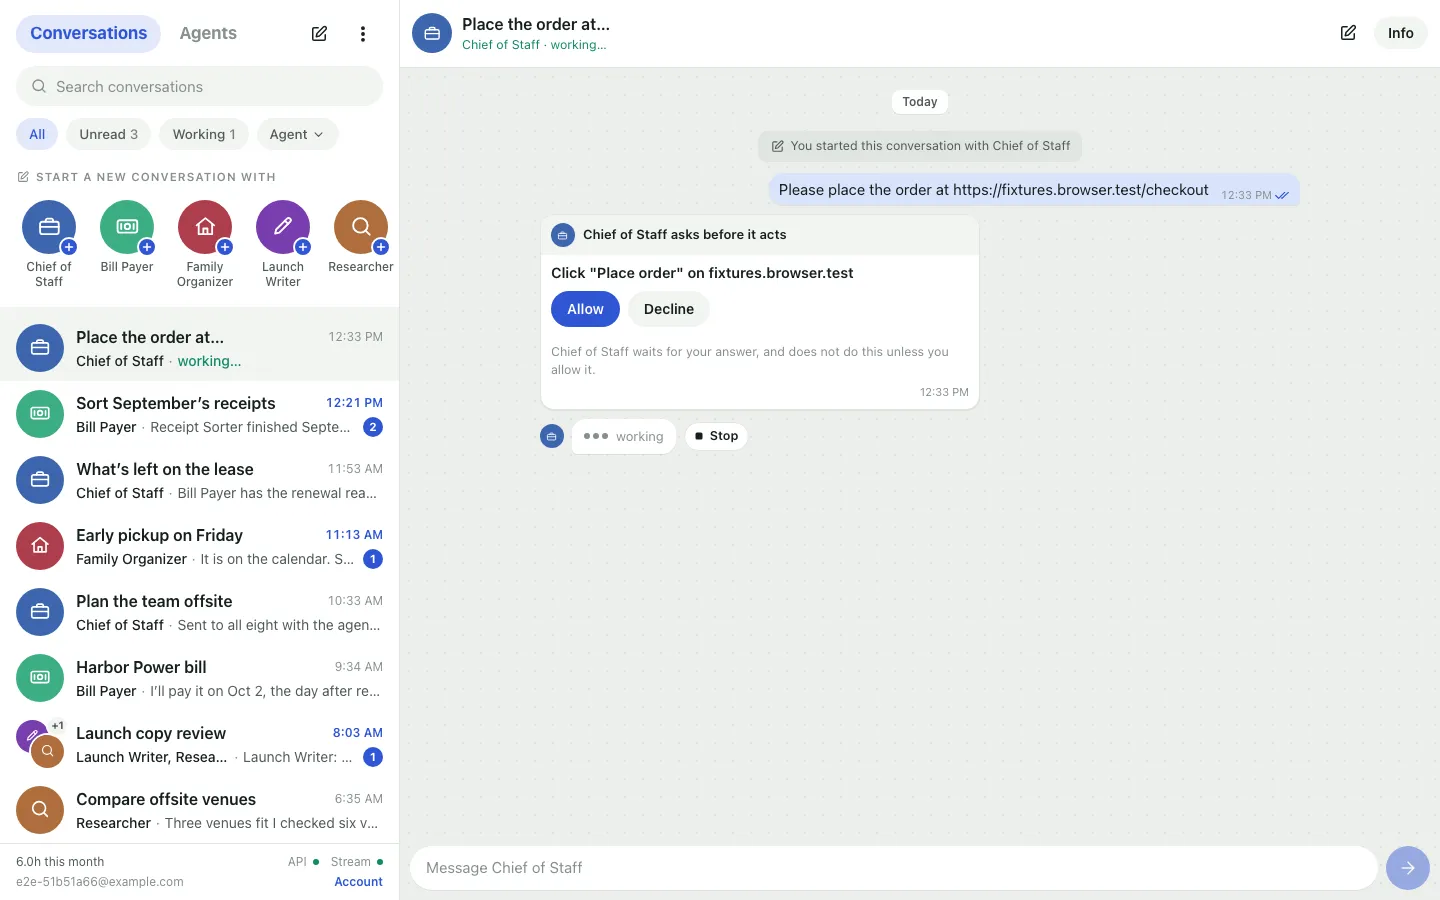Click Allow on the permission request
This screenshot has width=1440, height=900.
click(585, 309)
